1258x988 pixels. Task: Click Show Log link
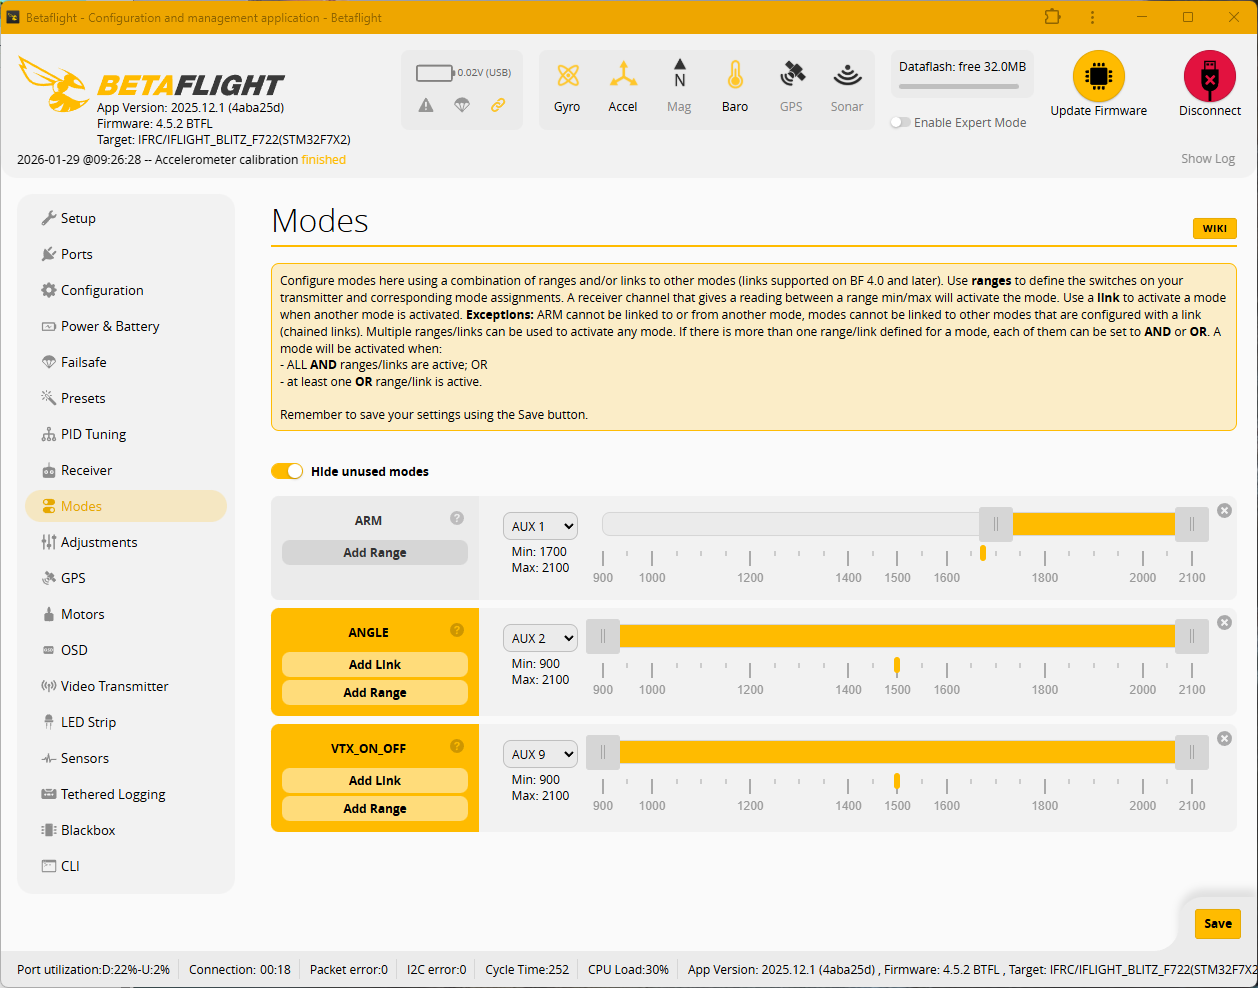tap(1207, 159)
